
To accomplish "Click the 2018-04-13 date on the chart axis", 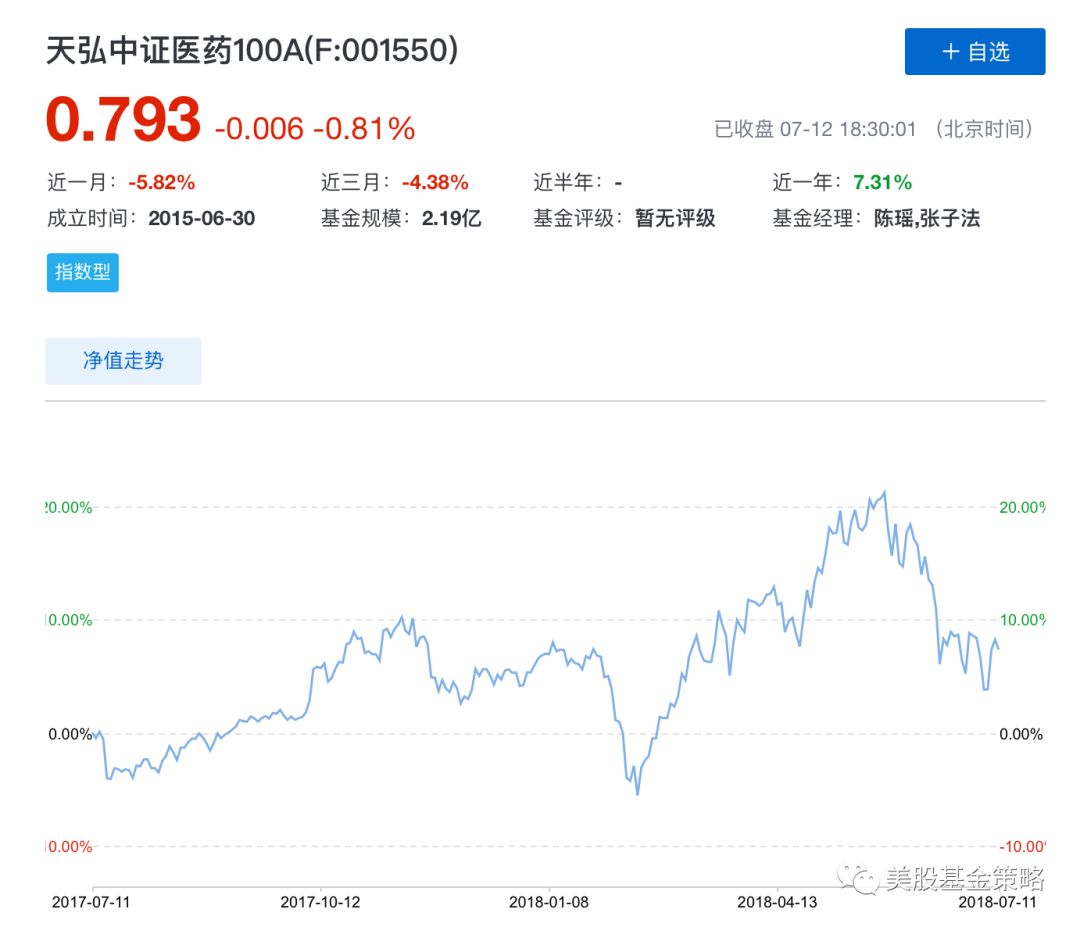I will click(x=777, y=902).
